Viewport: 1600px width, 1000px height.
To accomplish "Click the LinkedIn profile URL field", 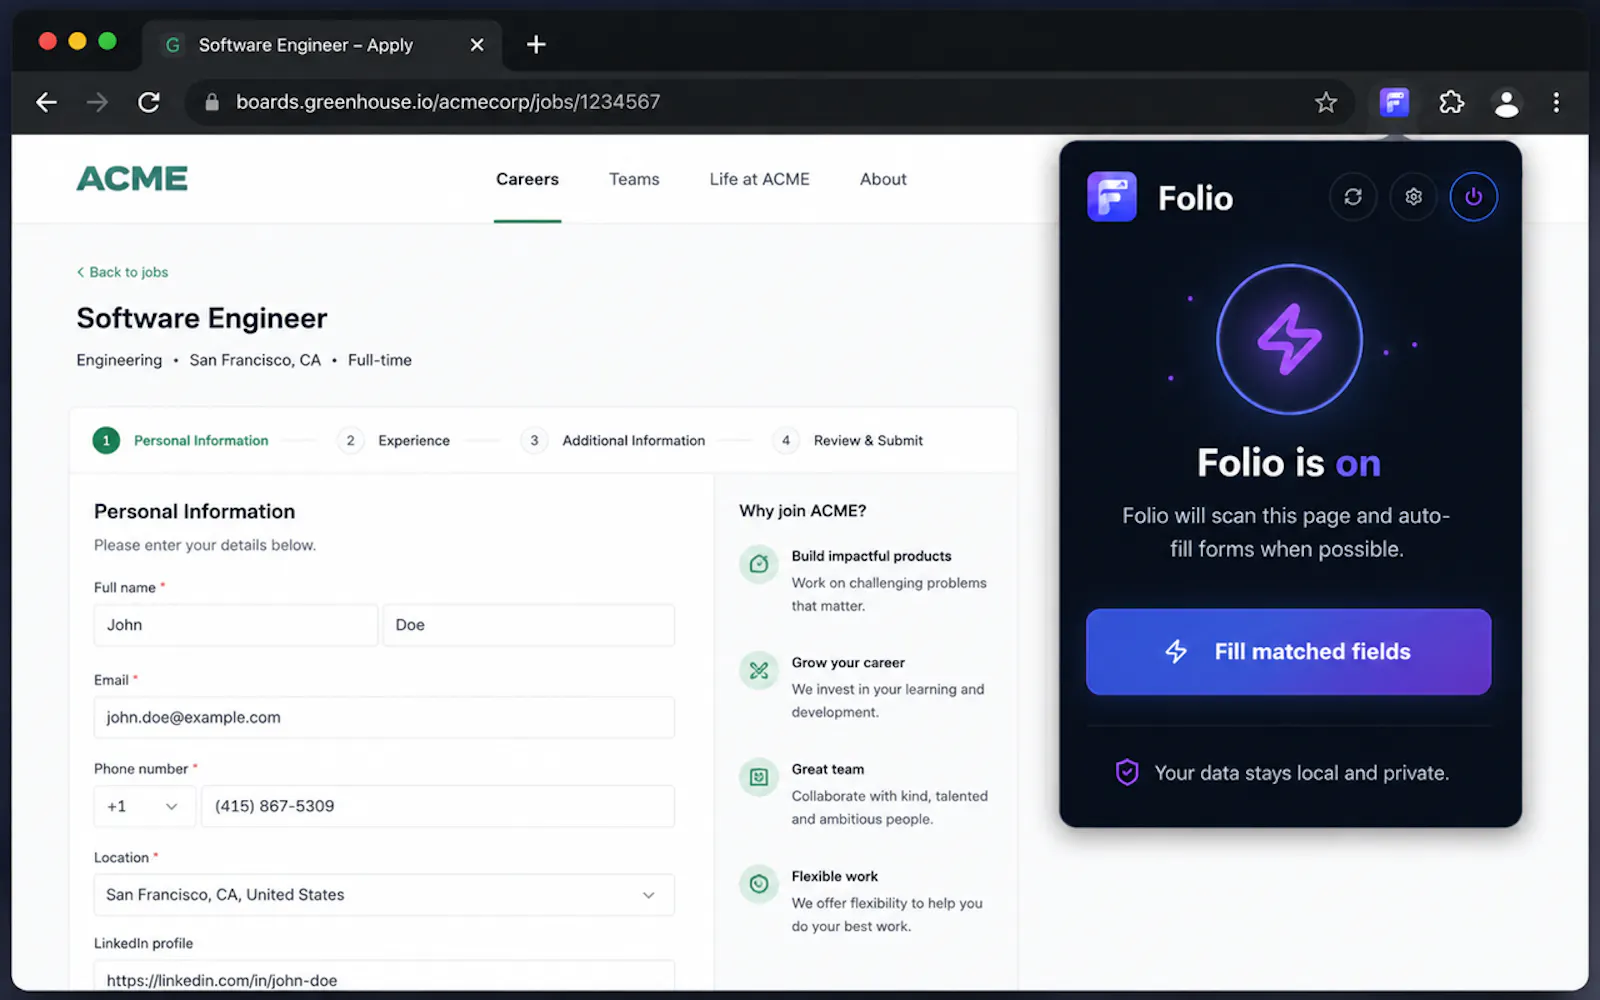I will (384, 977).
